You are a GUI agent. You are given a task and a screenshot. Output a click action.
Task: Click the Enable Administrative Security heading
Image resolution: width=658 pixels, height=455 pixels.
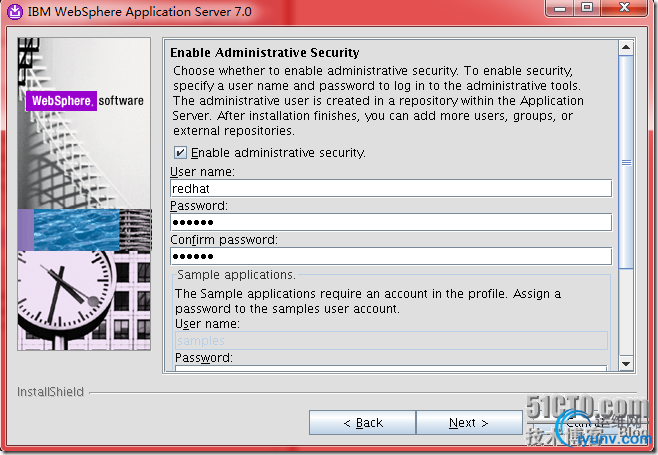click(x=265, y=52)
